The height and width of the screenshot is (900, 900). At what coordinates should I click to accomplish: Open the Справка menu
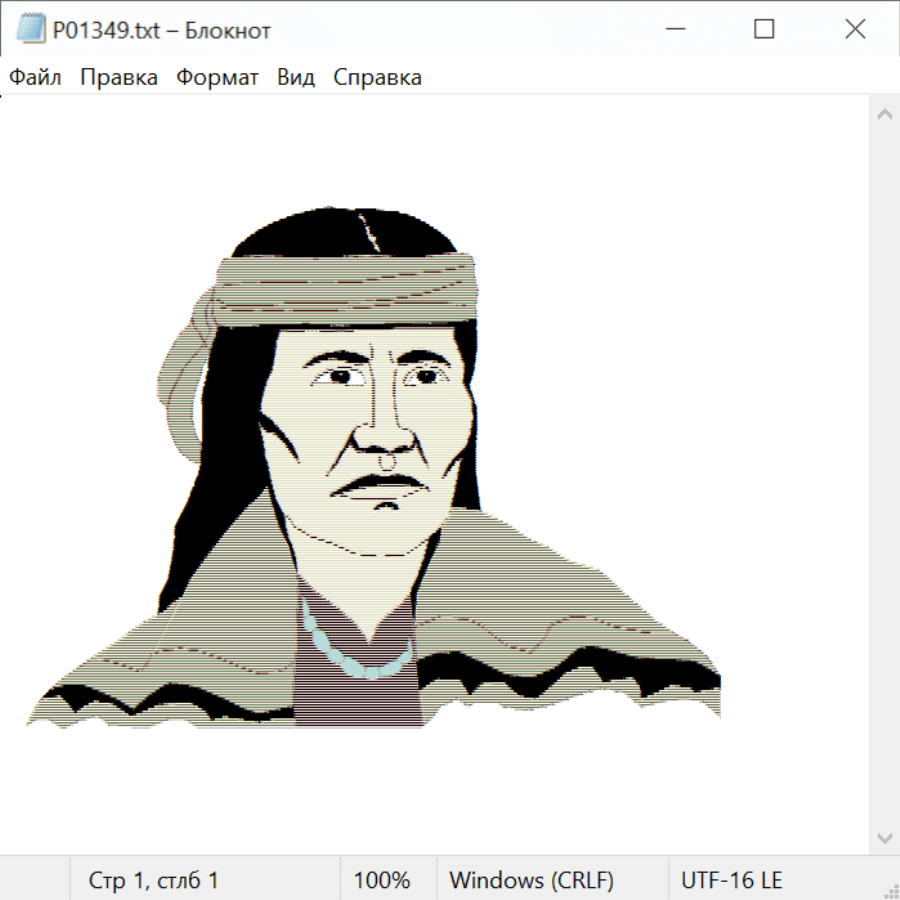[377, 78]
